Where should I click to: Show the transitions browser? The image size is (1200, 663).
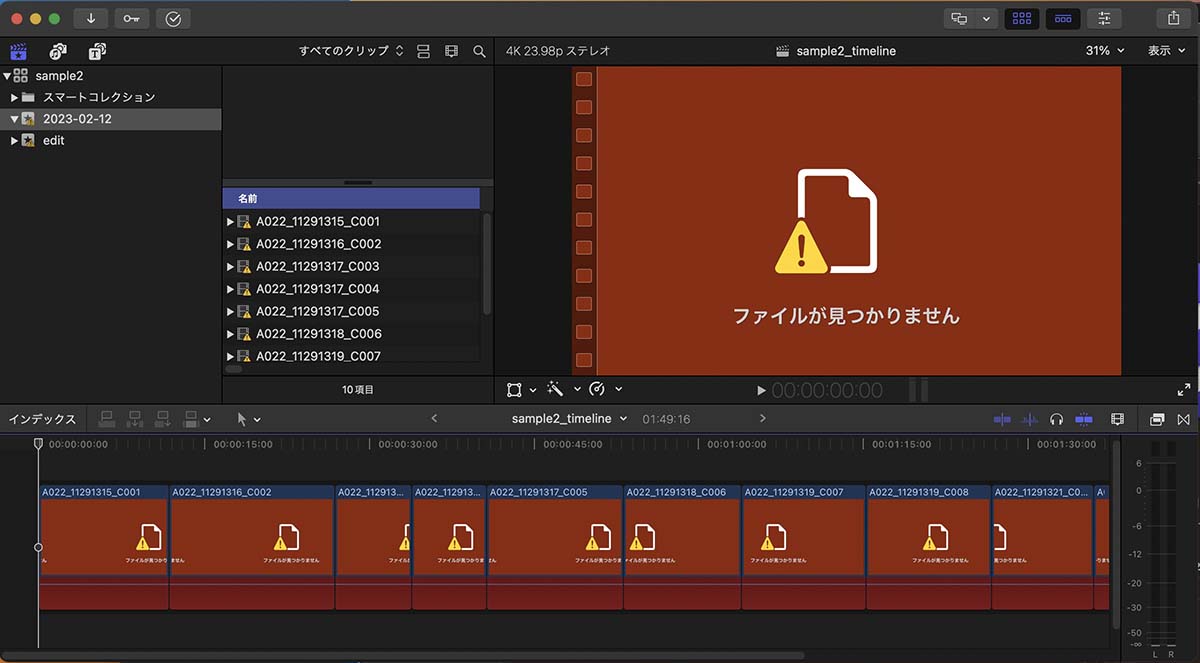pos(1184,419)
